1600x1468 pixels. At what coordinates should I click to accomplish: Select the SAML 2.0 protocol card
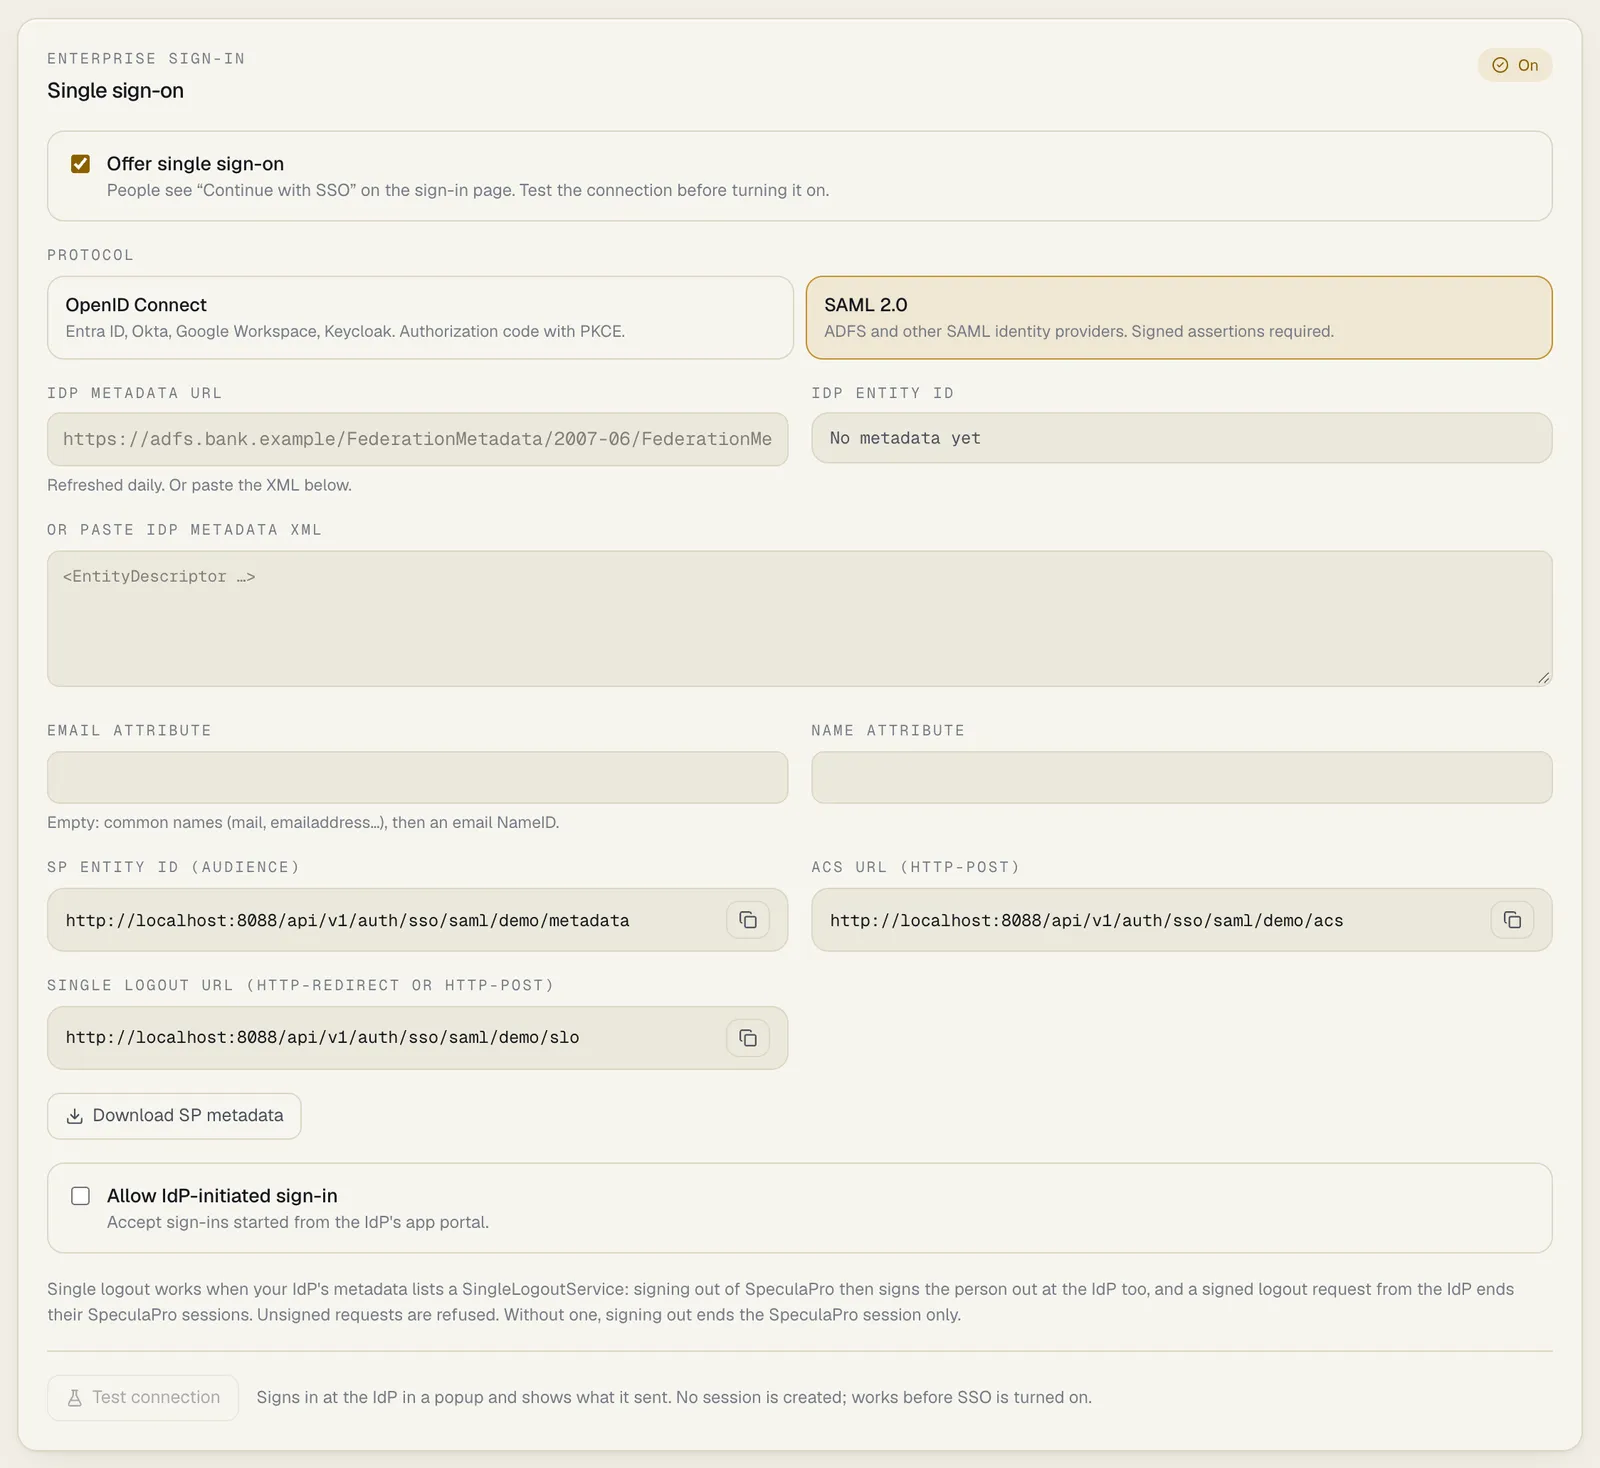1179,318
